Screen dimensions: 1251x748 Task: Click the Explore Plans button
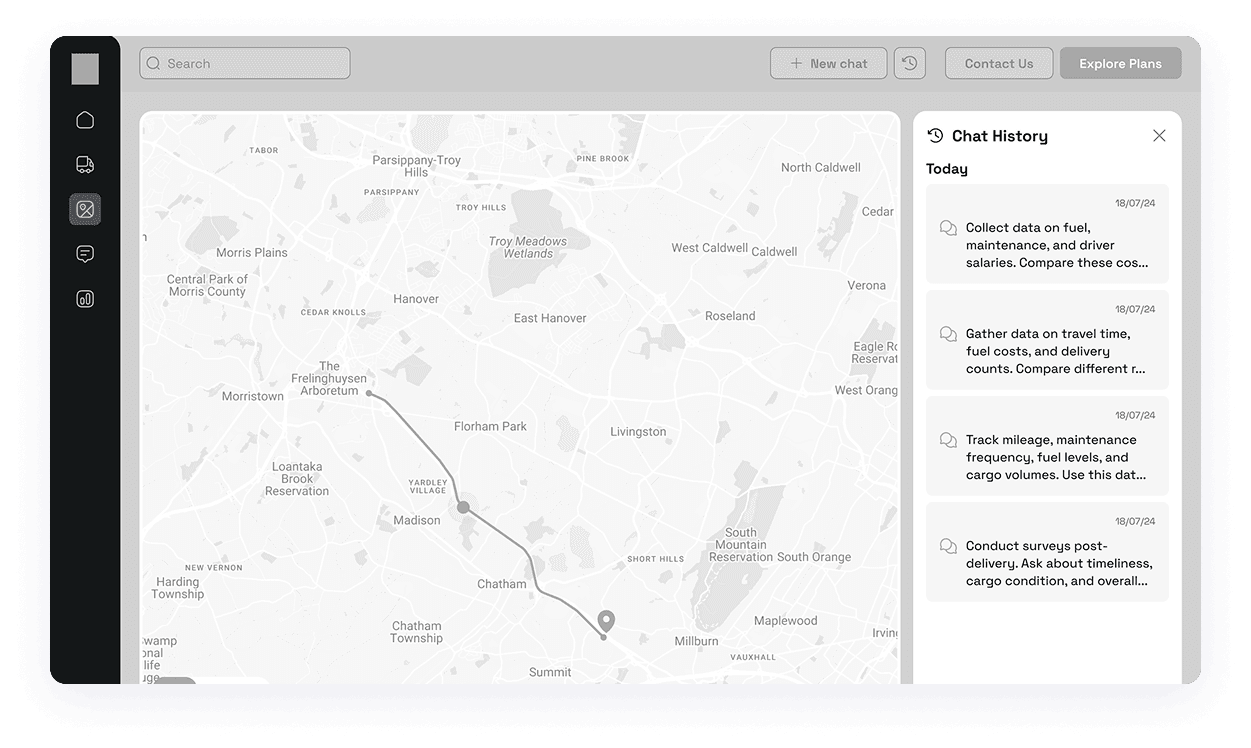pos(1120,63)
